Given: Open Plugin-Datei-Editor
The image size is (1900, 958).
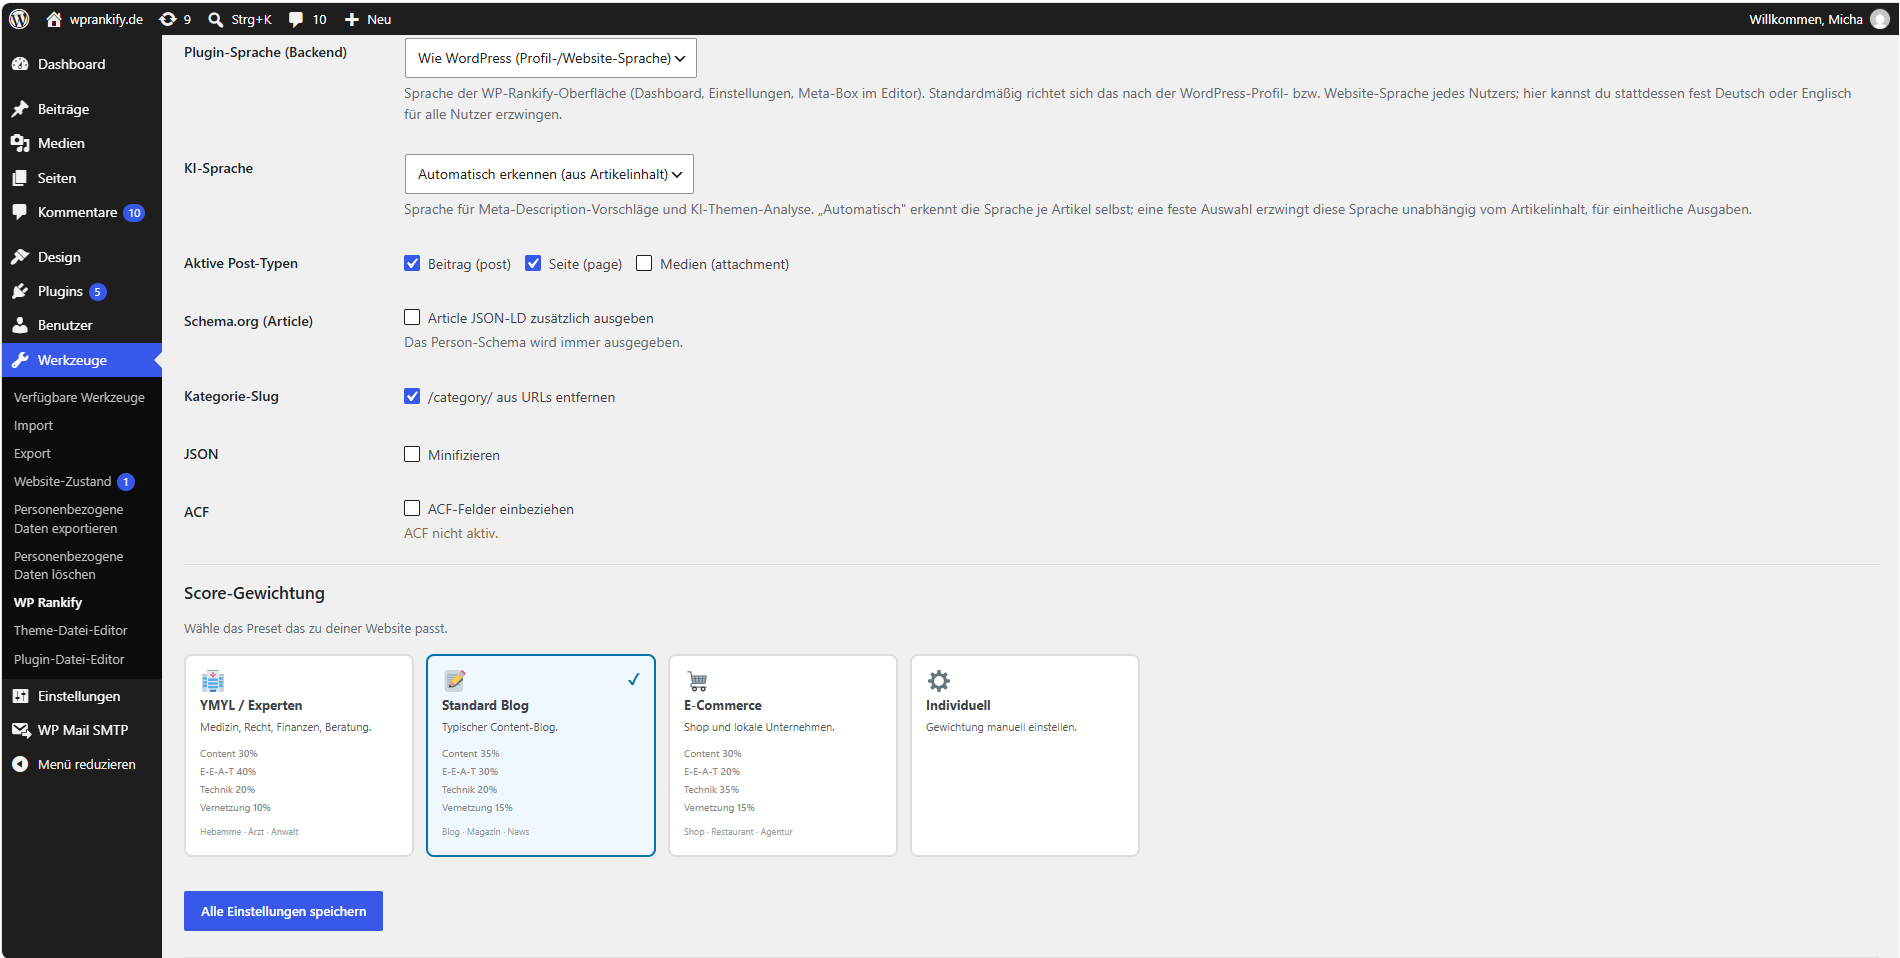Looking at the screenshot, I should click(69, 659).
